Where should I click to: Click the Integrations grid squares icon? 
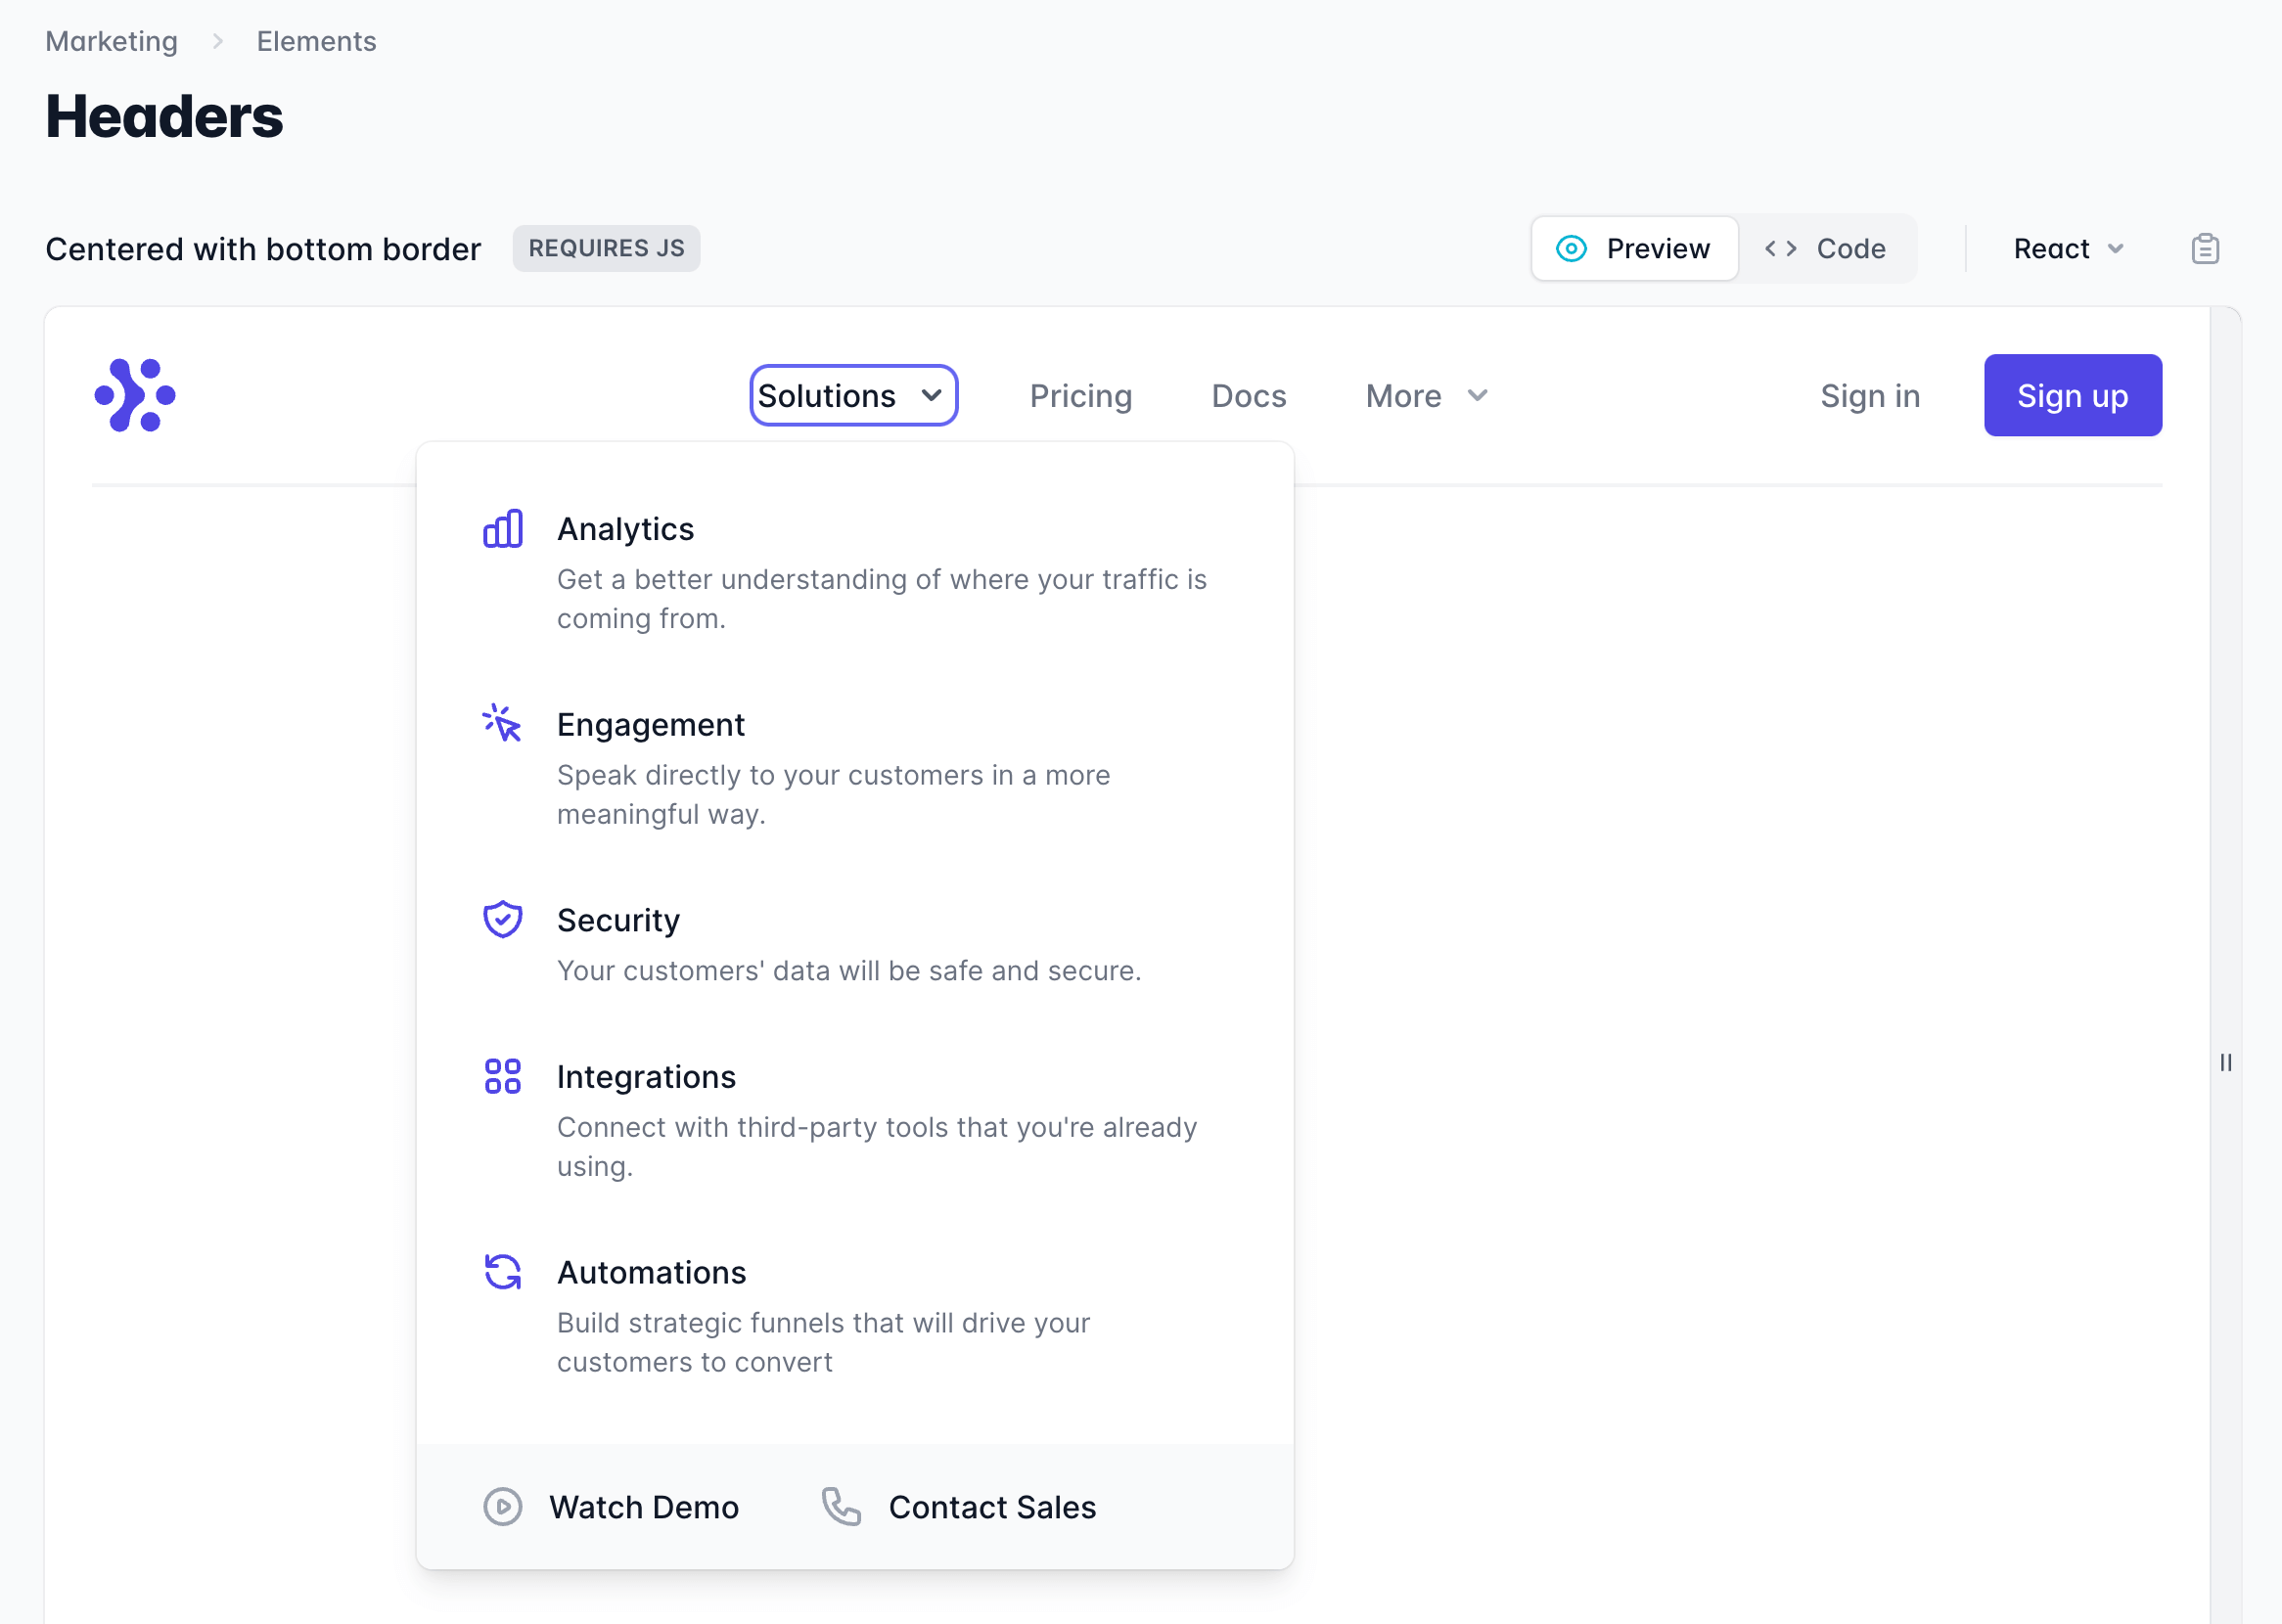pos(502,1076)
